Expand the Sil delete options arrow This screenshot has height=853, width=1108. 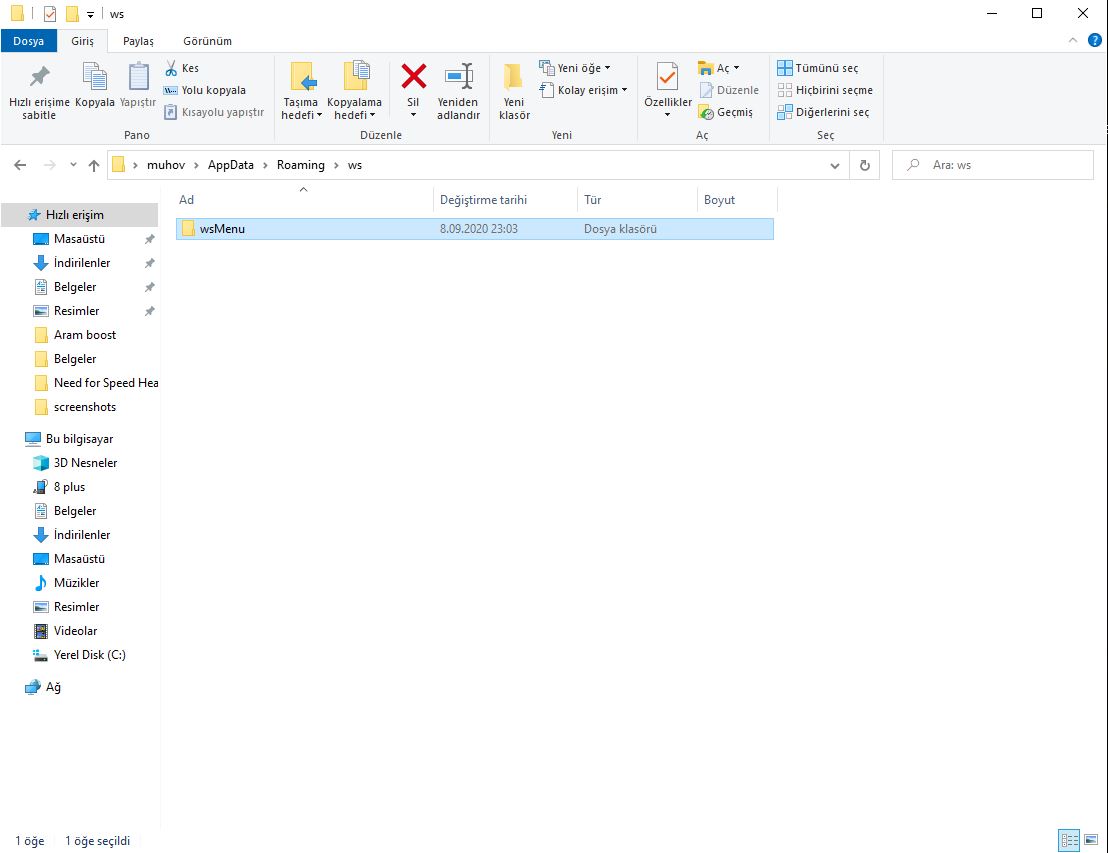coord(413,114)
